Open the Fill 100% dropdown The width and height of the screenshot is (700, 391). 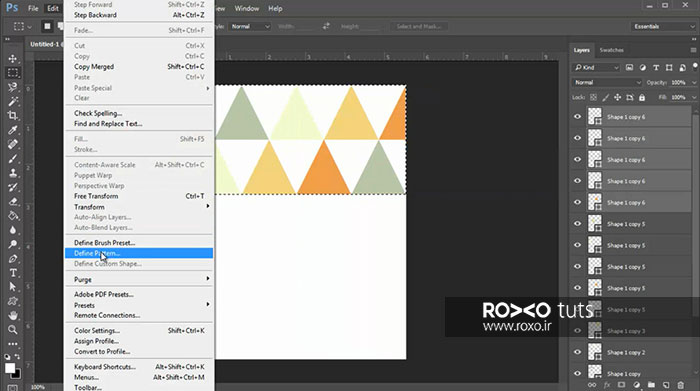click(x=694, y=97)
